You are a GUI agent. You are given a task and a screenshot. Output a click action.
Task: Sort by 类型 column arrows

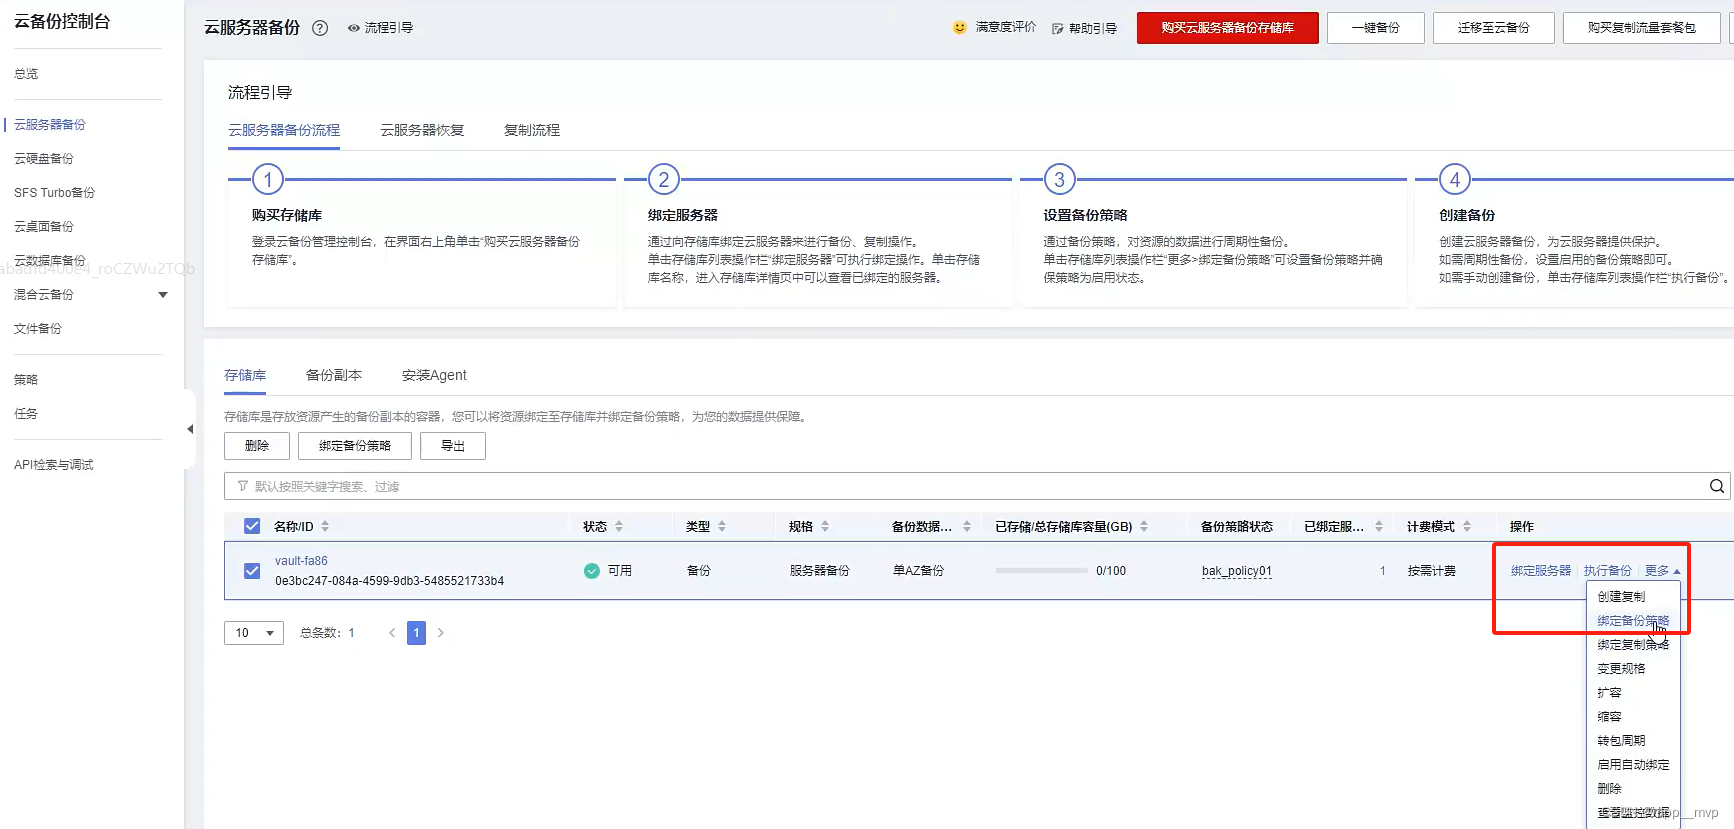pyautogui.click(x=722, y=526)
